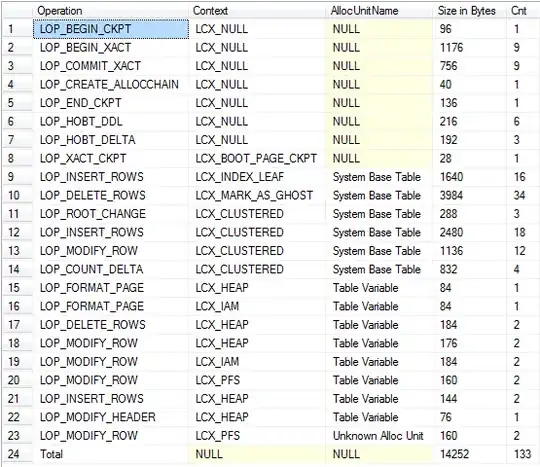The image size is (540, 467).
Task: Click size value 40 in row 4
Action: (x=445, y=84)
